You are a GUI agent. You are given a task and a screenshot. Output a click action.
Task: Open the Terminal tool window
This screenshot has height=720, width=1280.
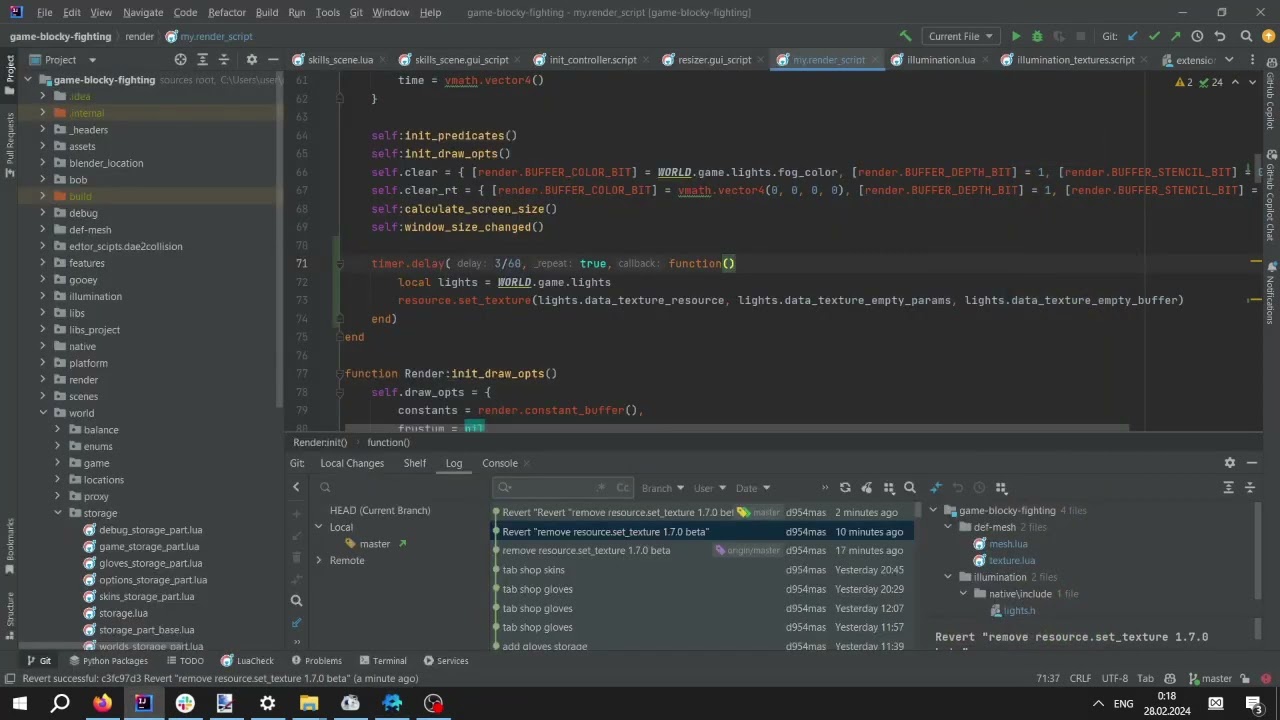pos(382,661)
